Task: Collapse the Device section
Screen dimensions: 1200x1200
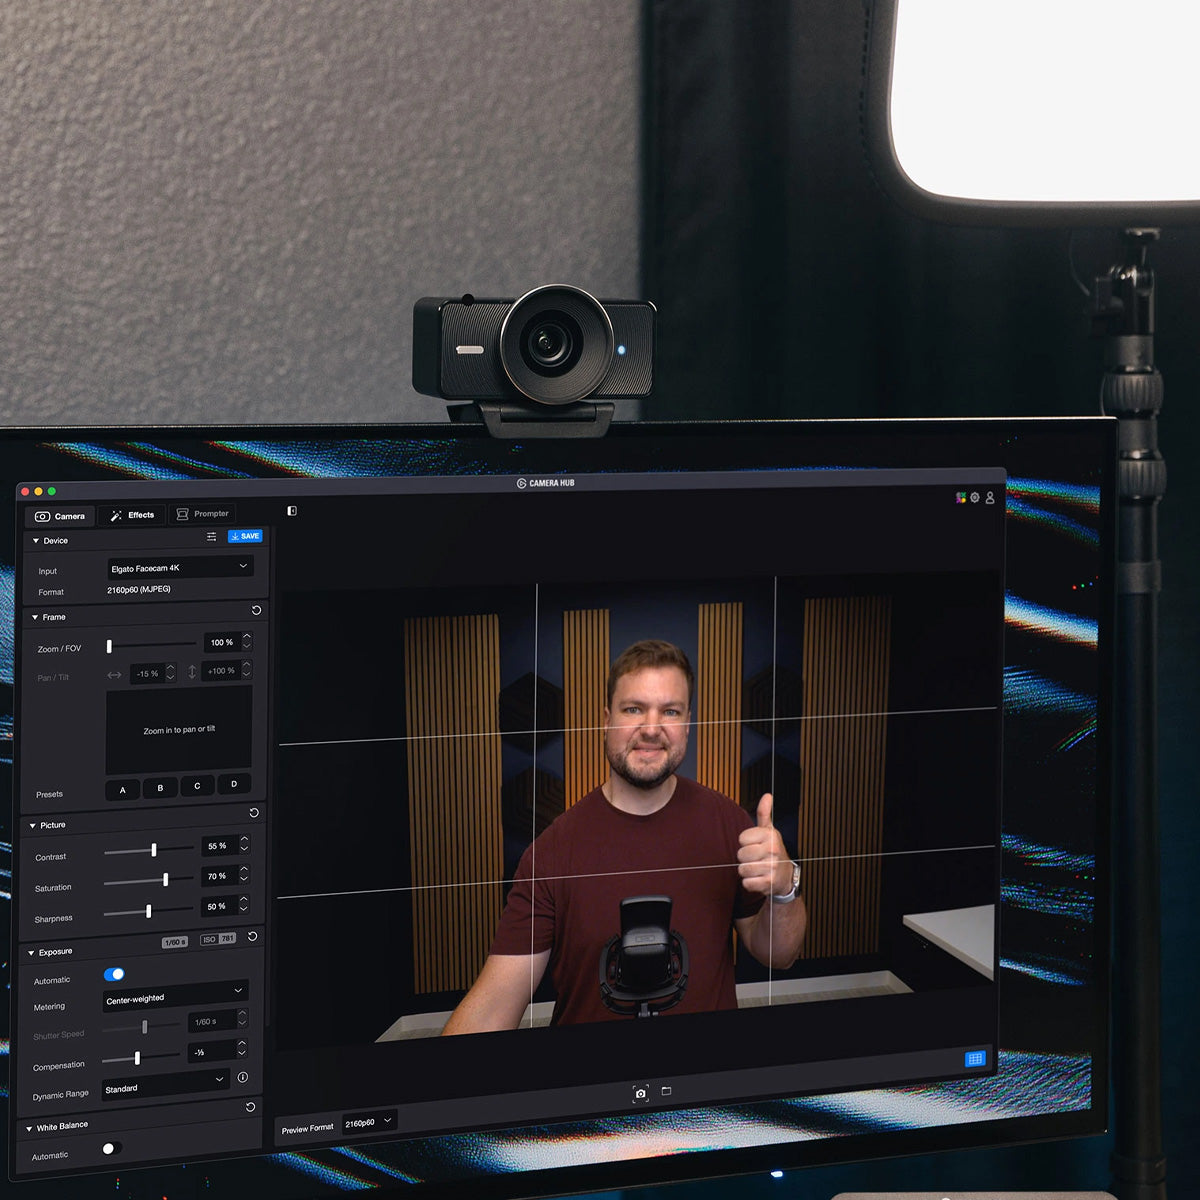Action: point(37,540)
